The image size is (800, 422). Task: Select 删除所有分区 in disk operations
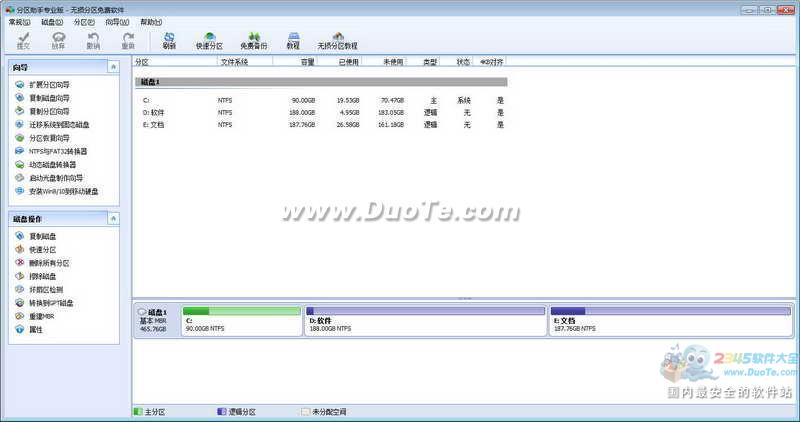click(50, 263)
